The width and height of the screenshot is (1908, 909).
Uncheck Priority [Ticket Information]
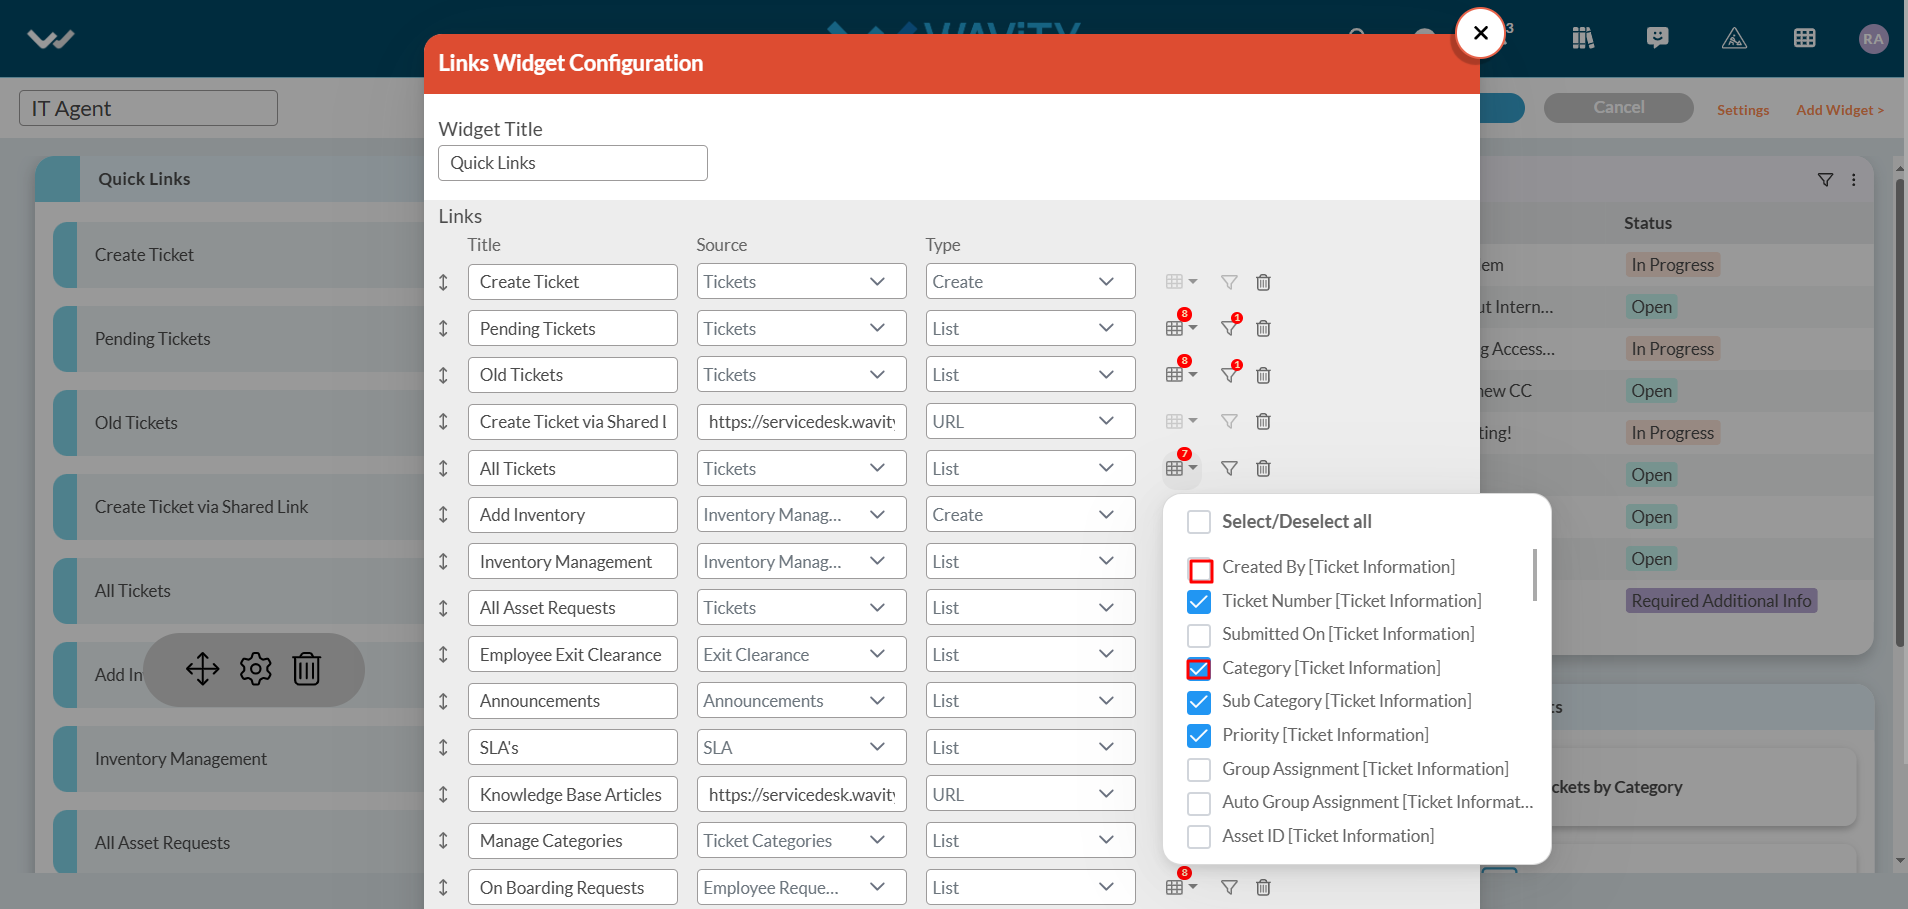[1198, 736]
